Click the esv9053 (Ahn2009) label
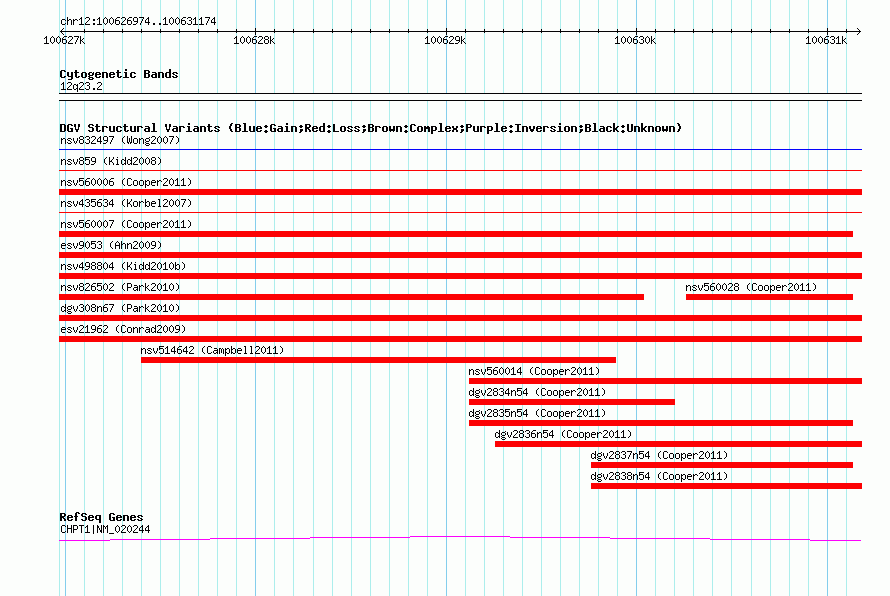890x596 pixels. [111, 245]
